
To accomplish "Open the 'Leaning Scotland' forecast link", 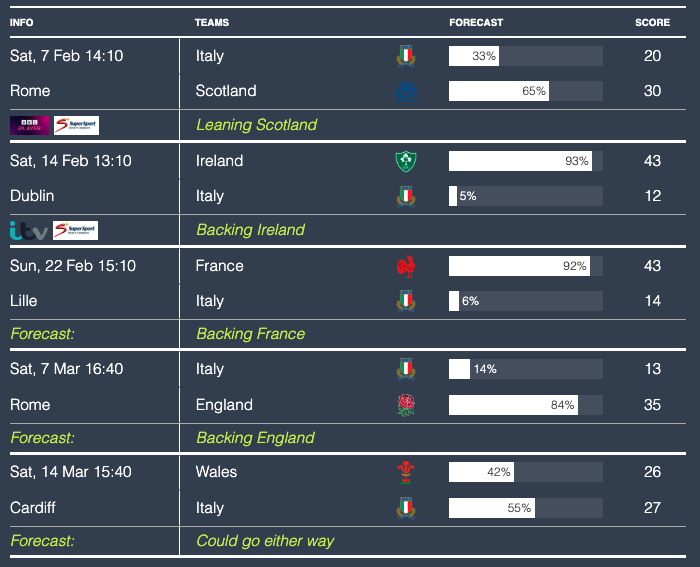I will (x=256, y=125).
